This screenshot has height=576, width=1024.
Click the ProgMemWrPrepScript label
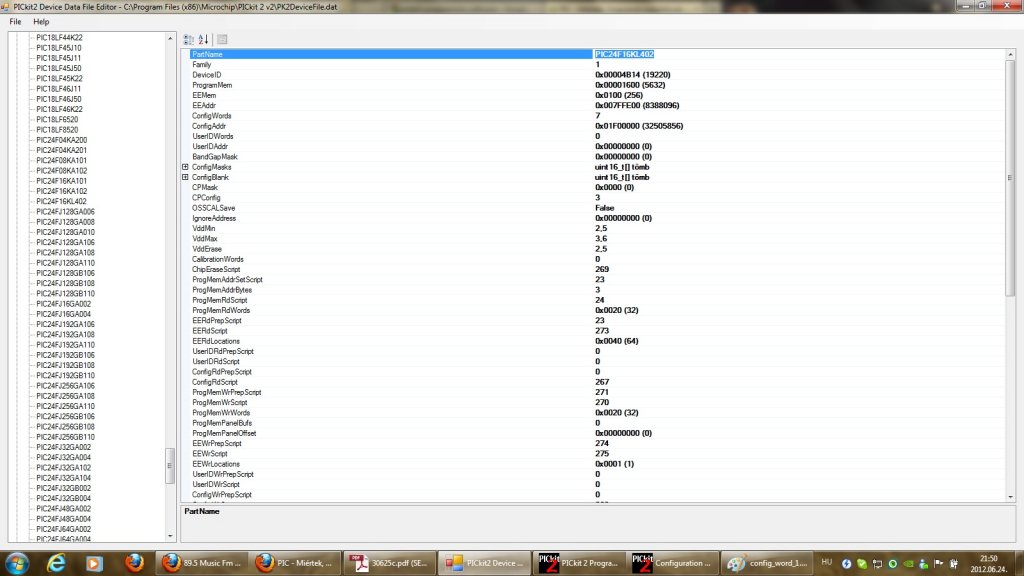pyautogui.click(x=227, y=392)
